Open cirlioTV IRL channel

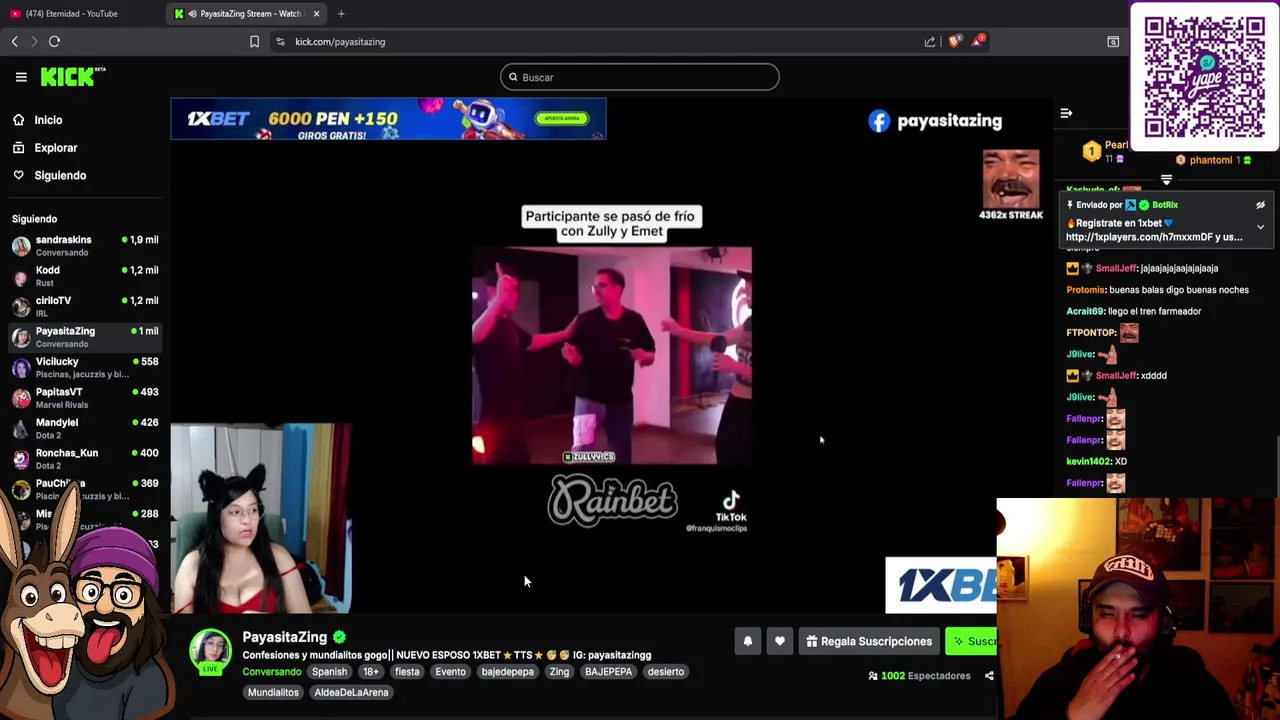pyautogui.click(x=85, y=306)
